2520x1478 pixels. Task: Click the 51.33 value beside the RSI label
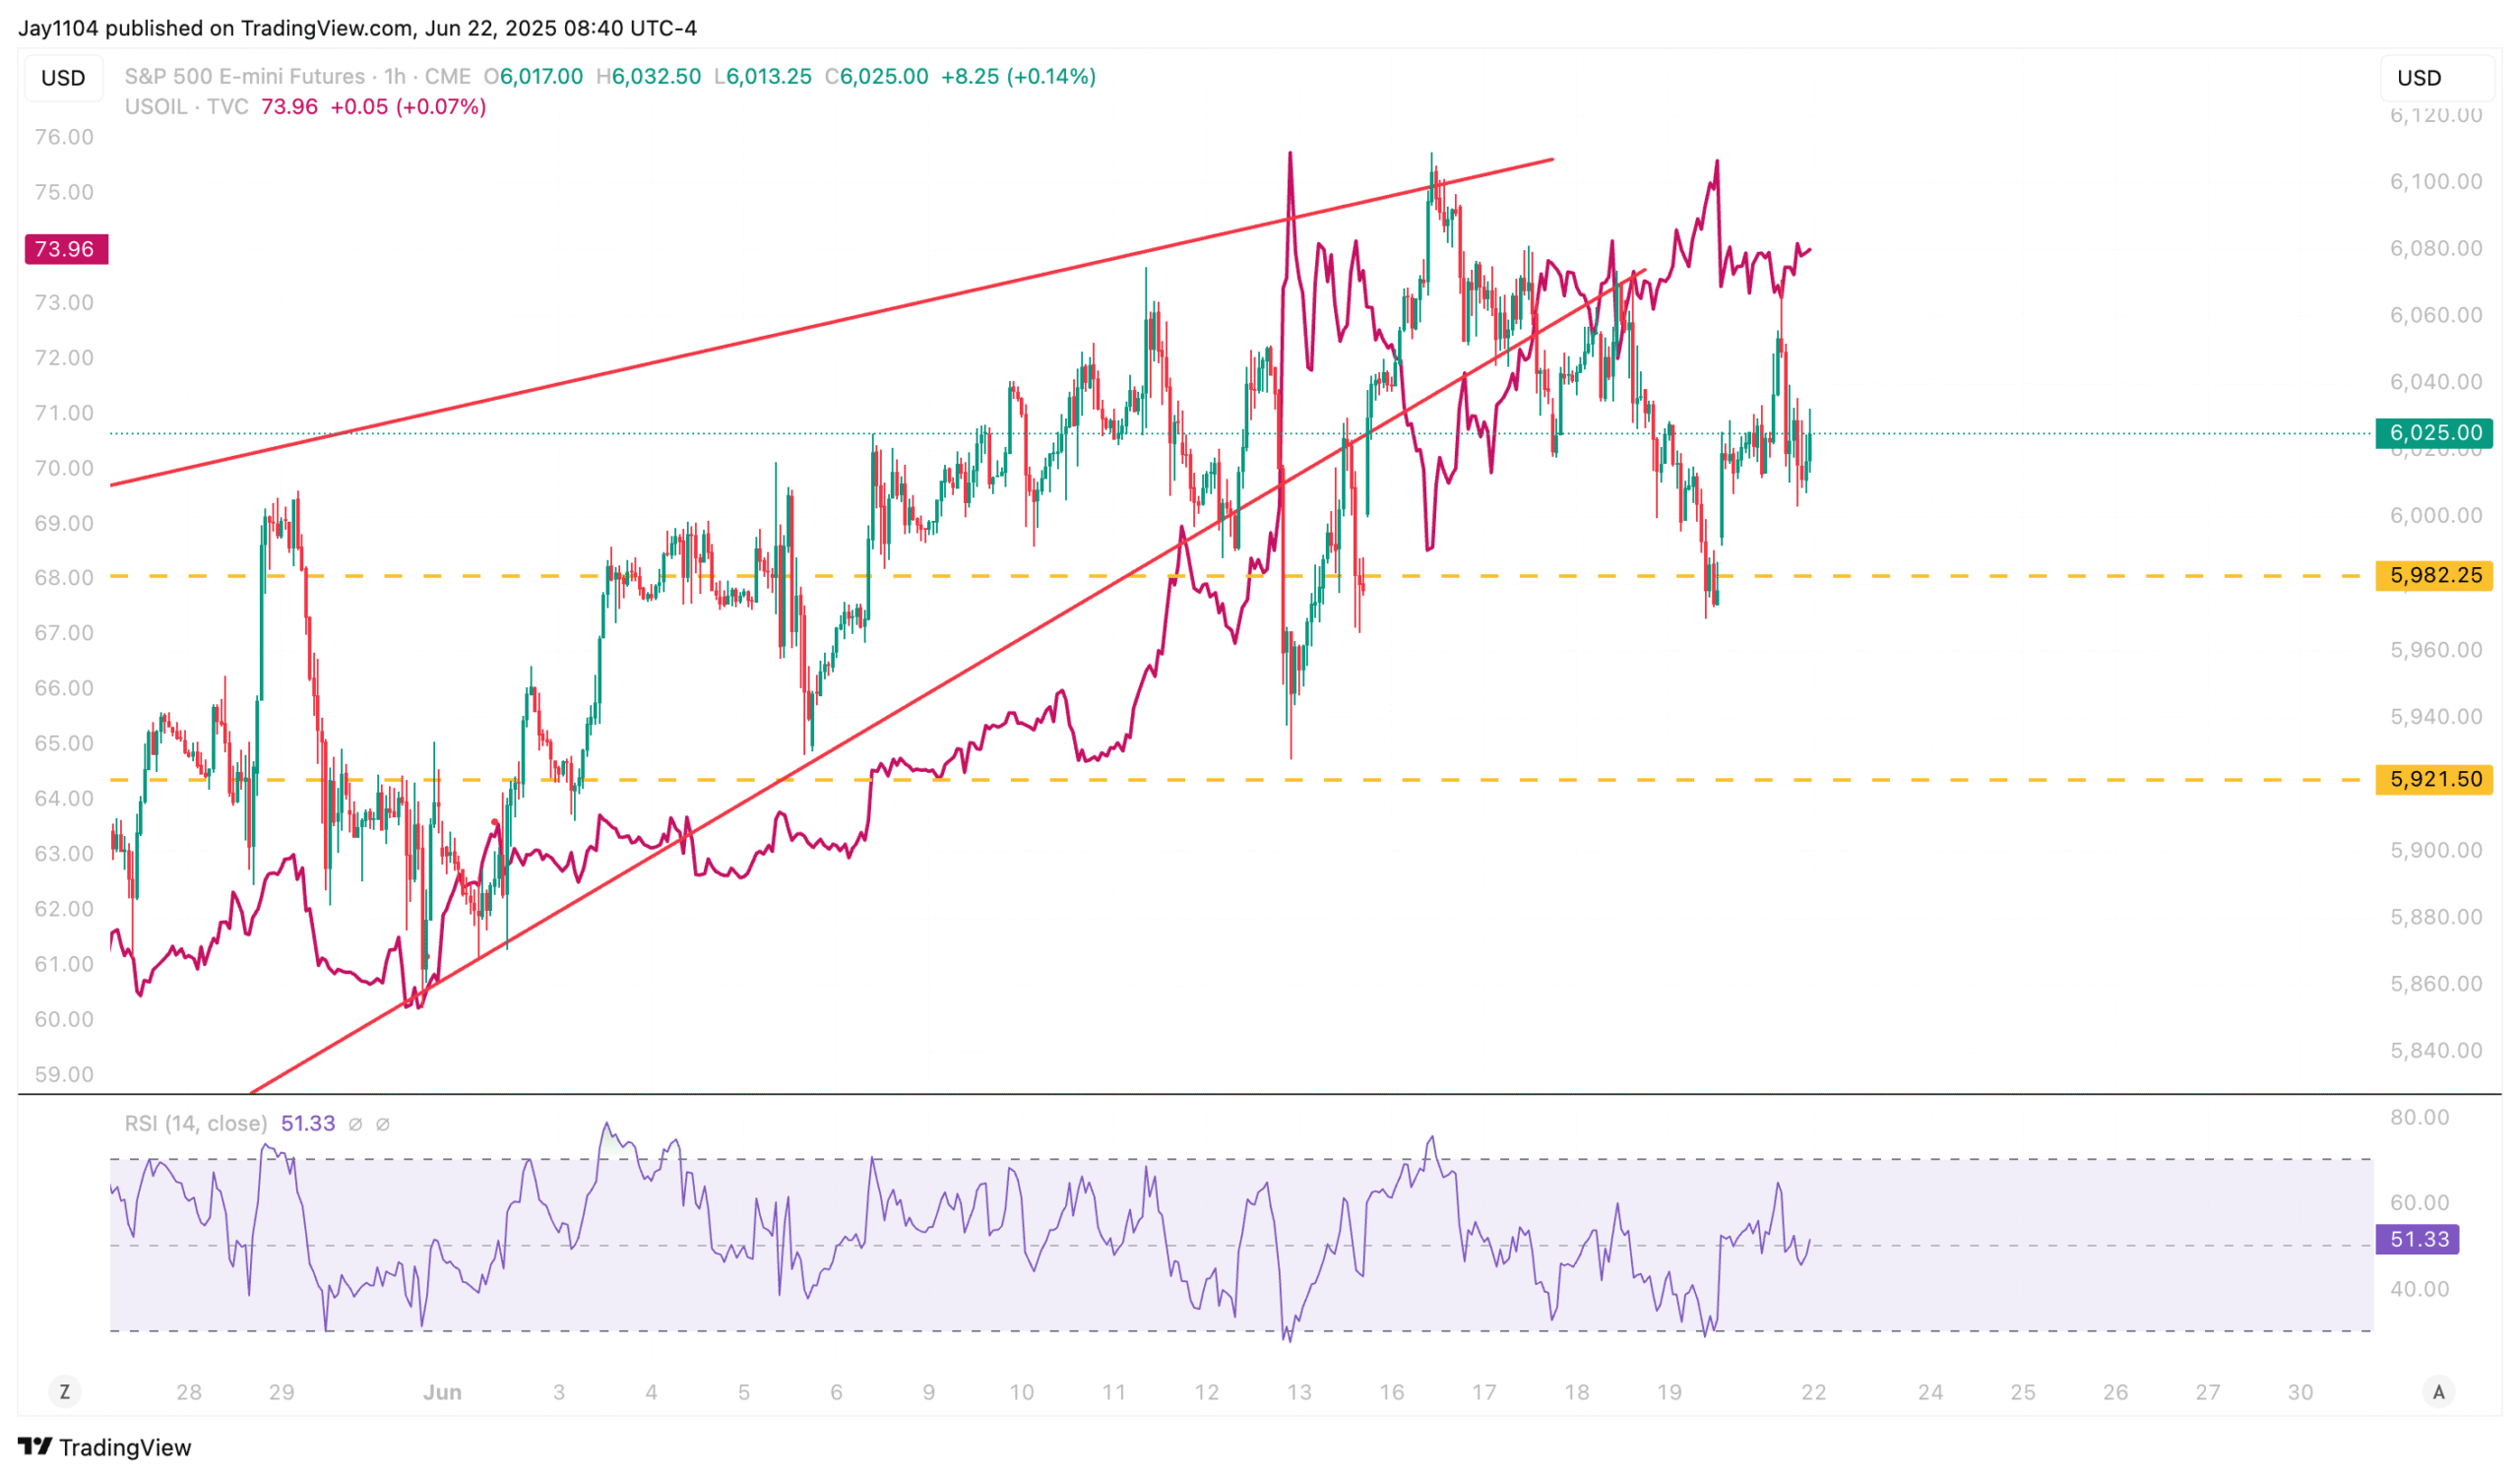[308, 1123]
